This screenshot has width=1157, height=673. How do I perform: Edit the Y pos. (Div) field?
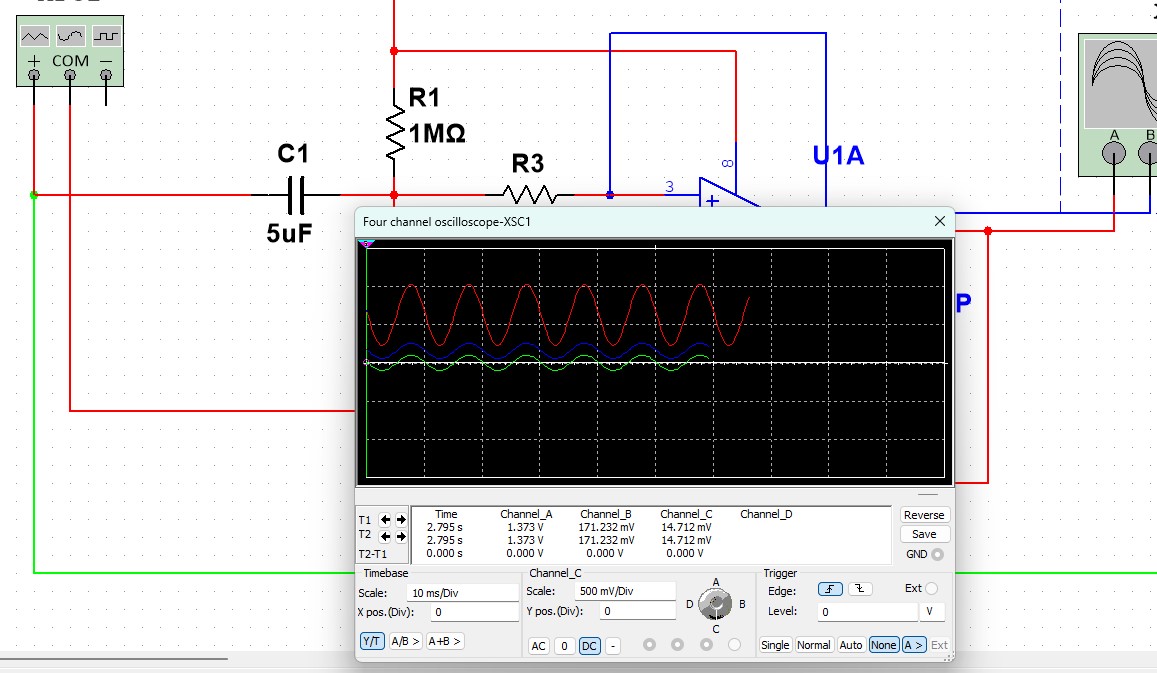[x=638, y=611]
